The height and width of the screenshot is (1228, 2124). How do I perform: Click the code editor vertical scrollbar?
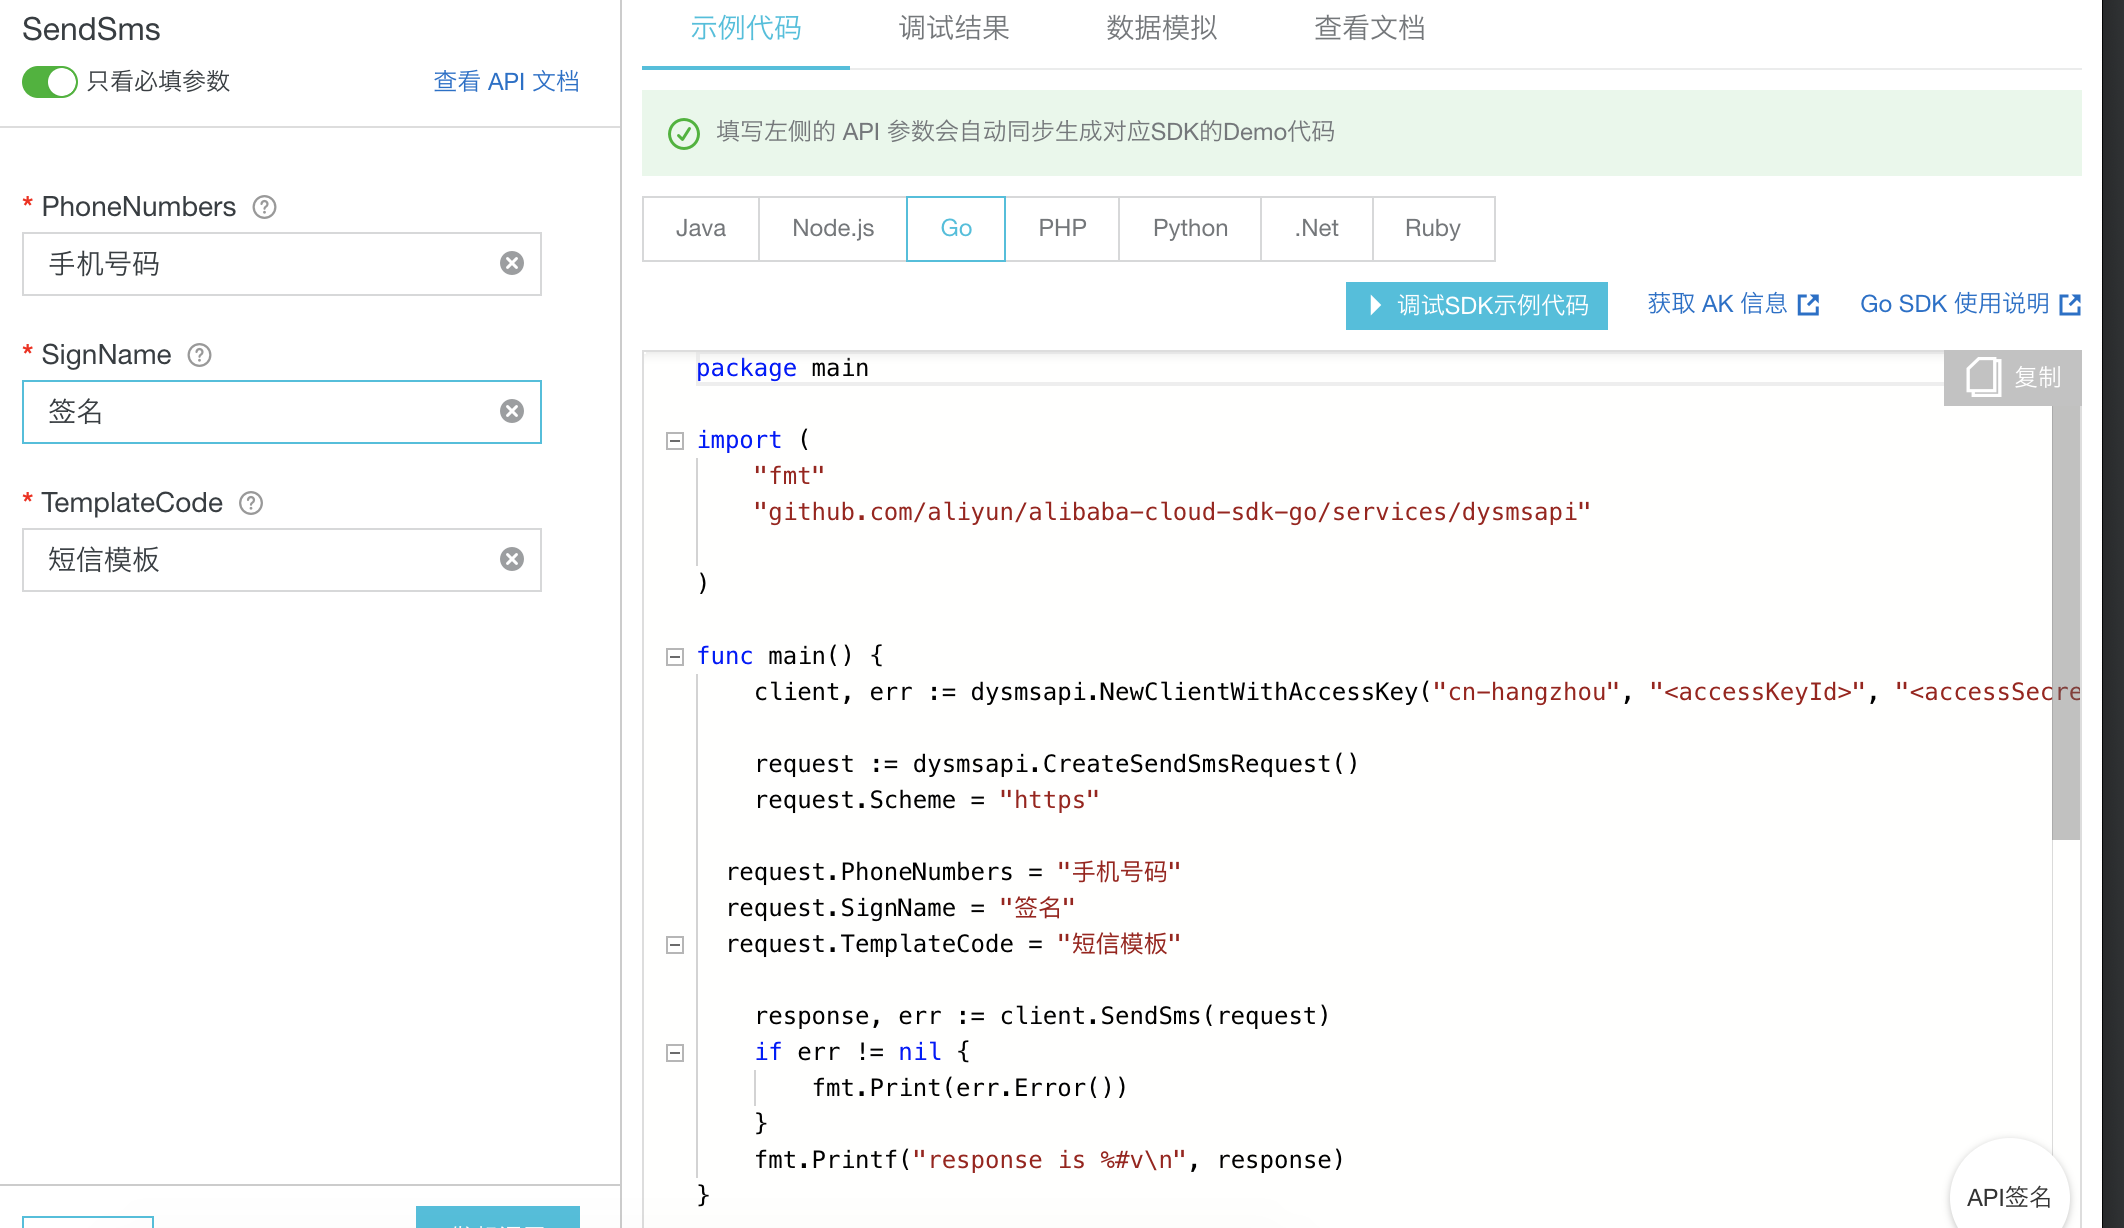pos(2065,620)
